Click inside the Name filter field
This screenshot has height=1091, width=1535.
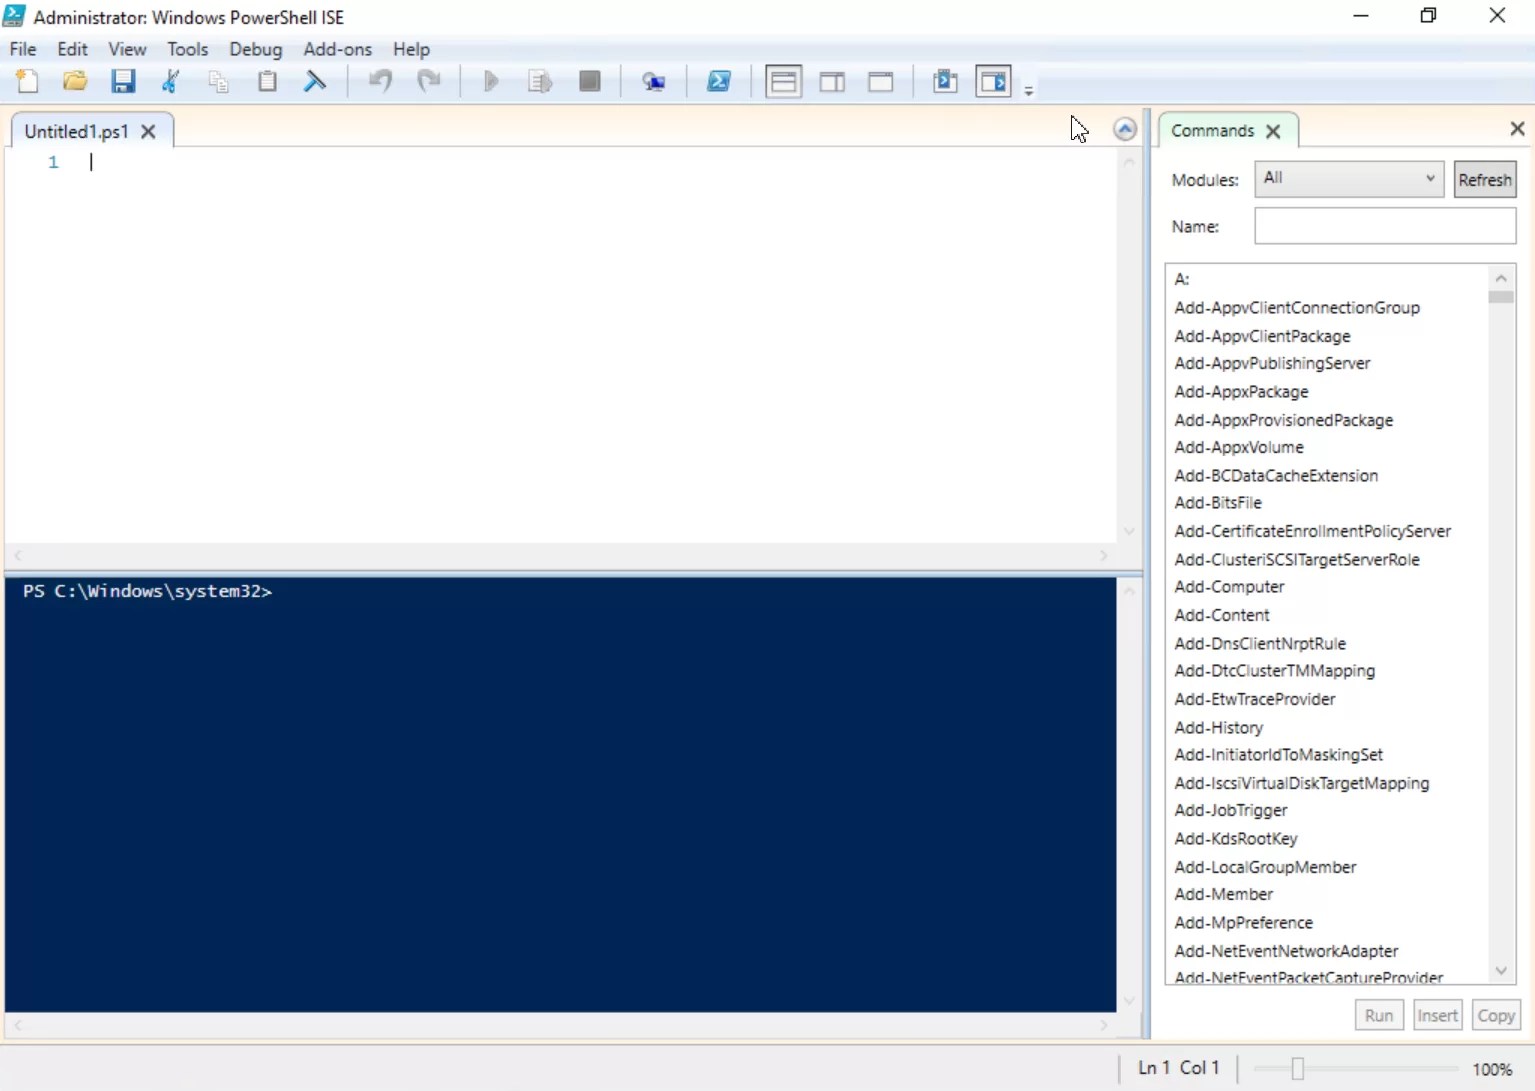1384,226
